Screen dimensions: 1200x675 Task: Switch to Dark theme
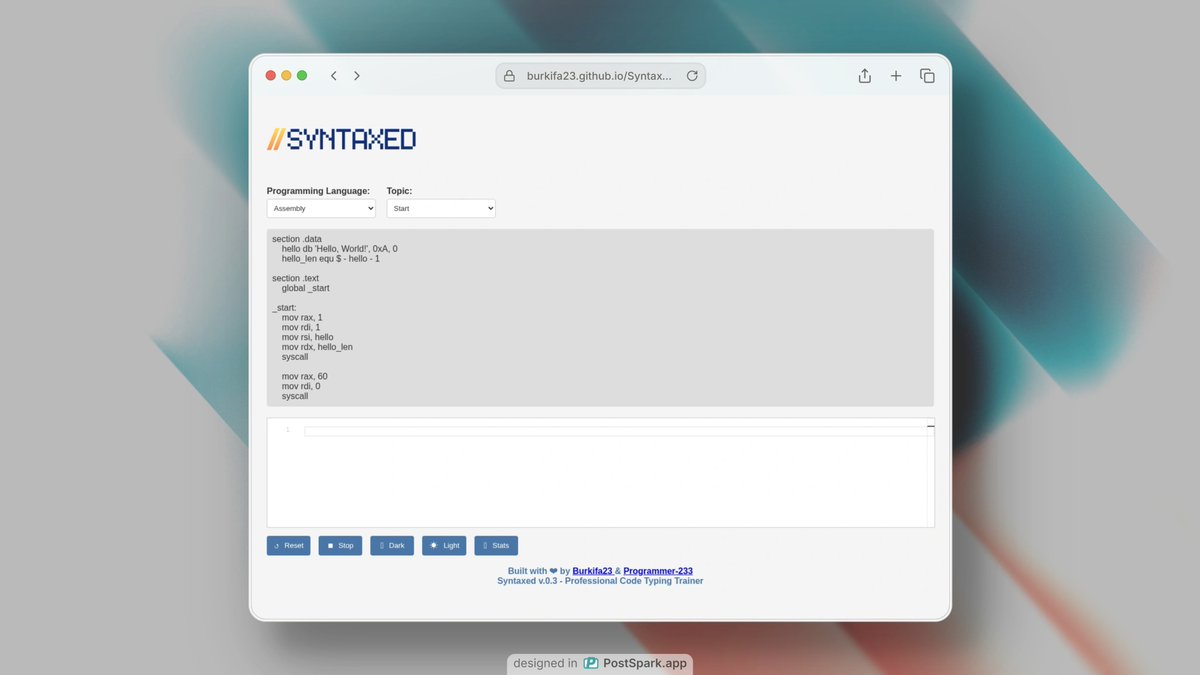pos(392,546)
